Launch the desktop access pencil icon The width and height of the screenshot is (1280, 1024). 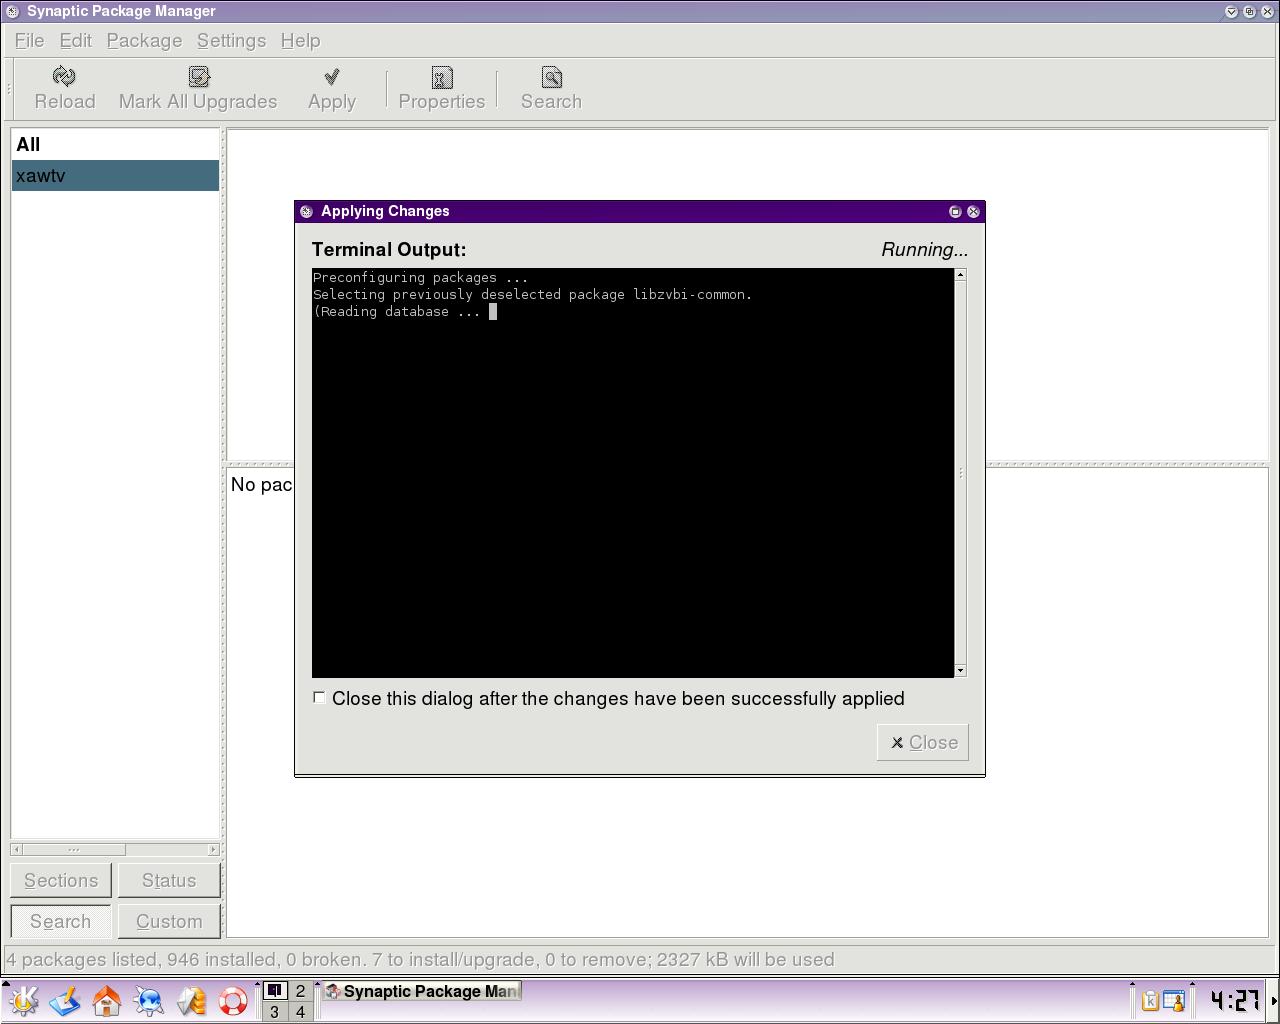pos(65,1000)
